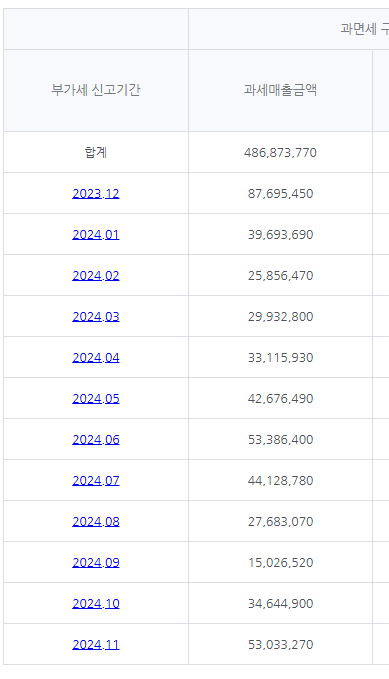Screen dimensions: 389x679
Task: Click the total amount 486,873,770 cell
Action: pyautogui.click(x=280, y=152)
